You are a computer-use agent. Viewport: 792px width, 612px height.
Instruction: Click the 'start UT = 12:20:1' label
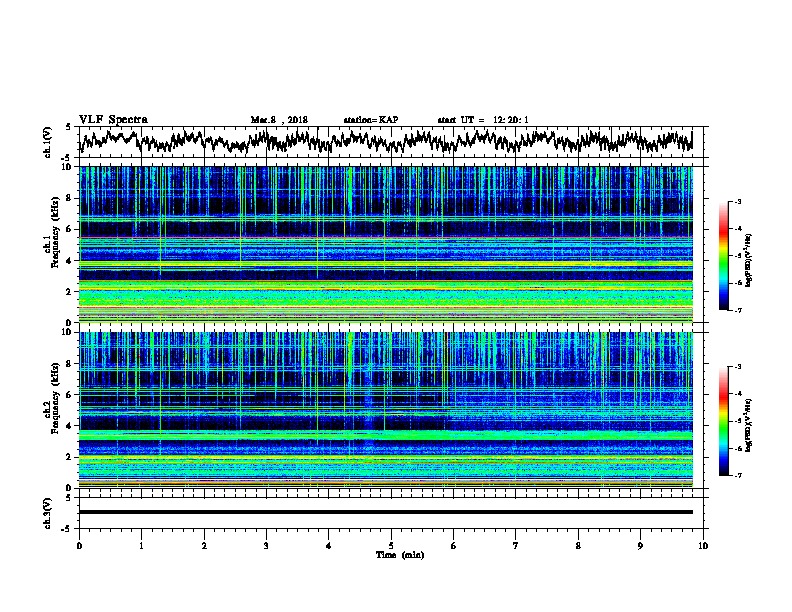click(x=483, y=120)
